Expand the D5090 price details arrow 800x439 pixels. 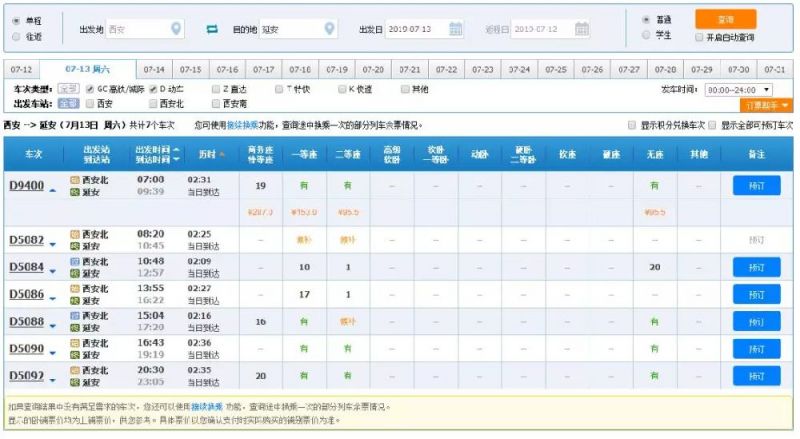tap(53, 353)
